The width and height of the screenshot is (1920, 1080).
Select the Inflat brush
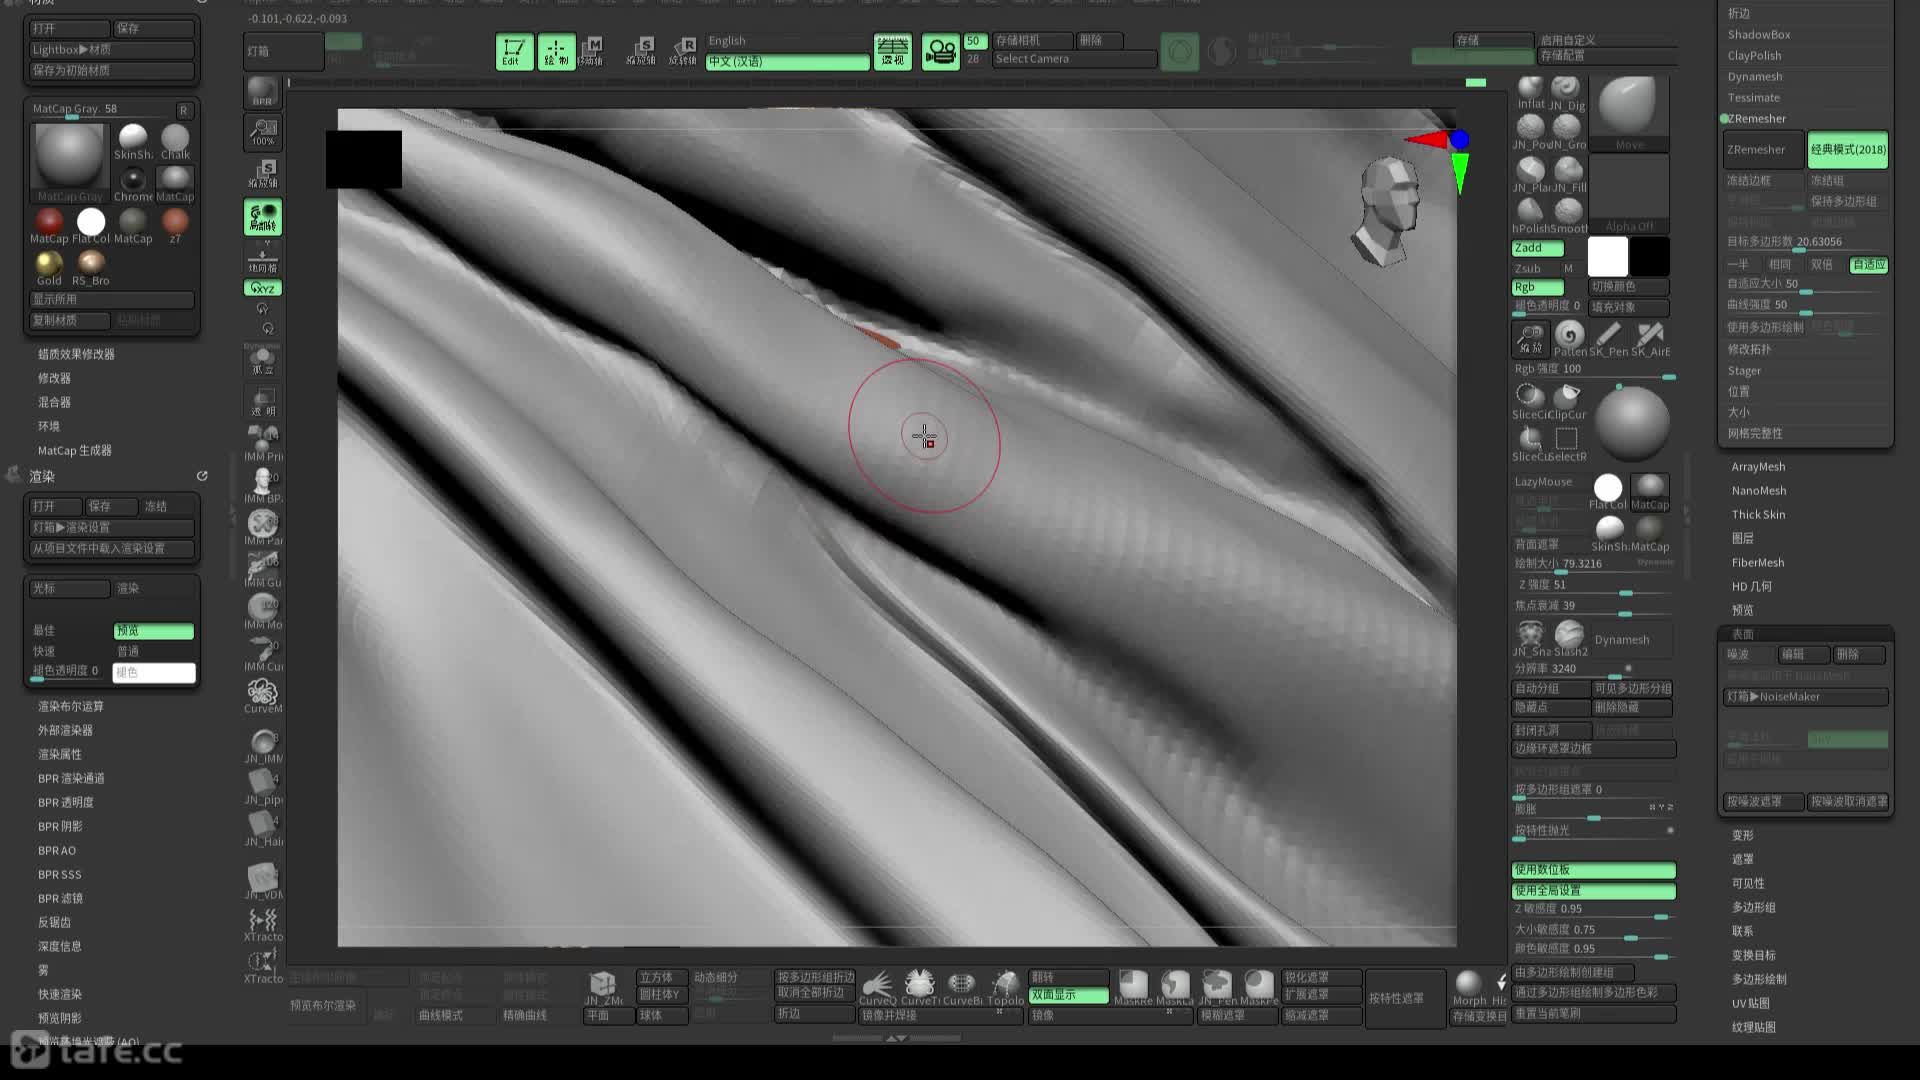pyautogui.click(x=1530, y=92)
